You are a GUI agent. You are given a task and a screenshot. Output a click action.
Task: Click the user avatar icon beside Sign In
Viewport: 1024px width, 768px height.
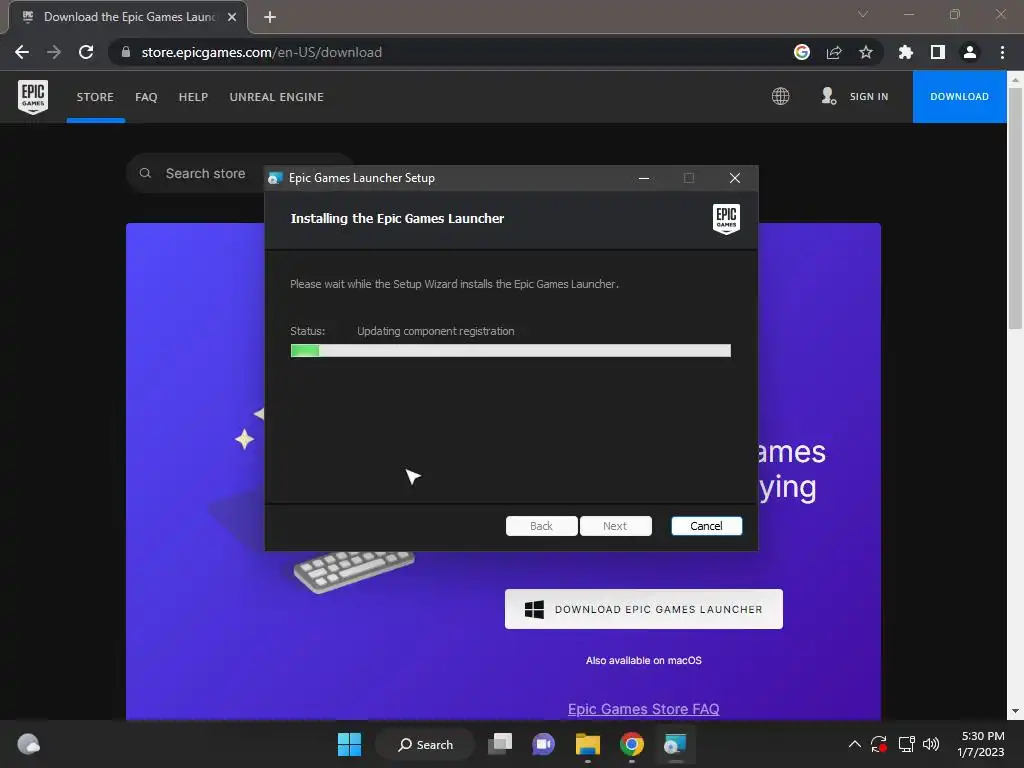click(x=828, y=97)
